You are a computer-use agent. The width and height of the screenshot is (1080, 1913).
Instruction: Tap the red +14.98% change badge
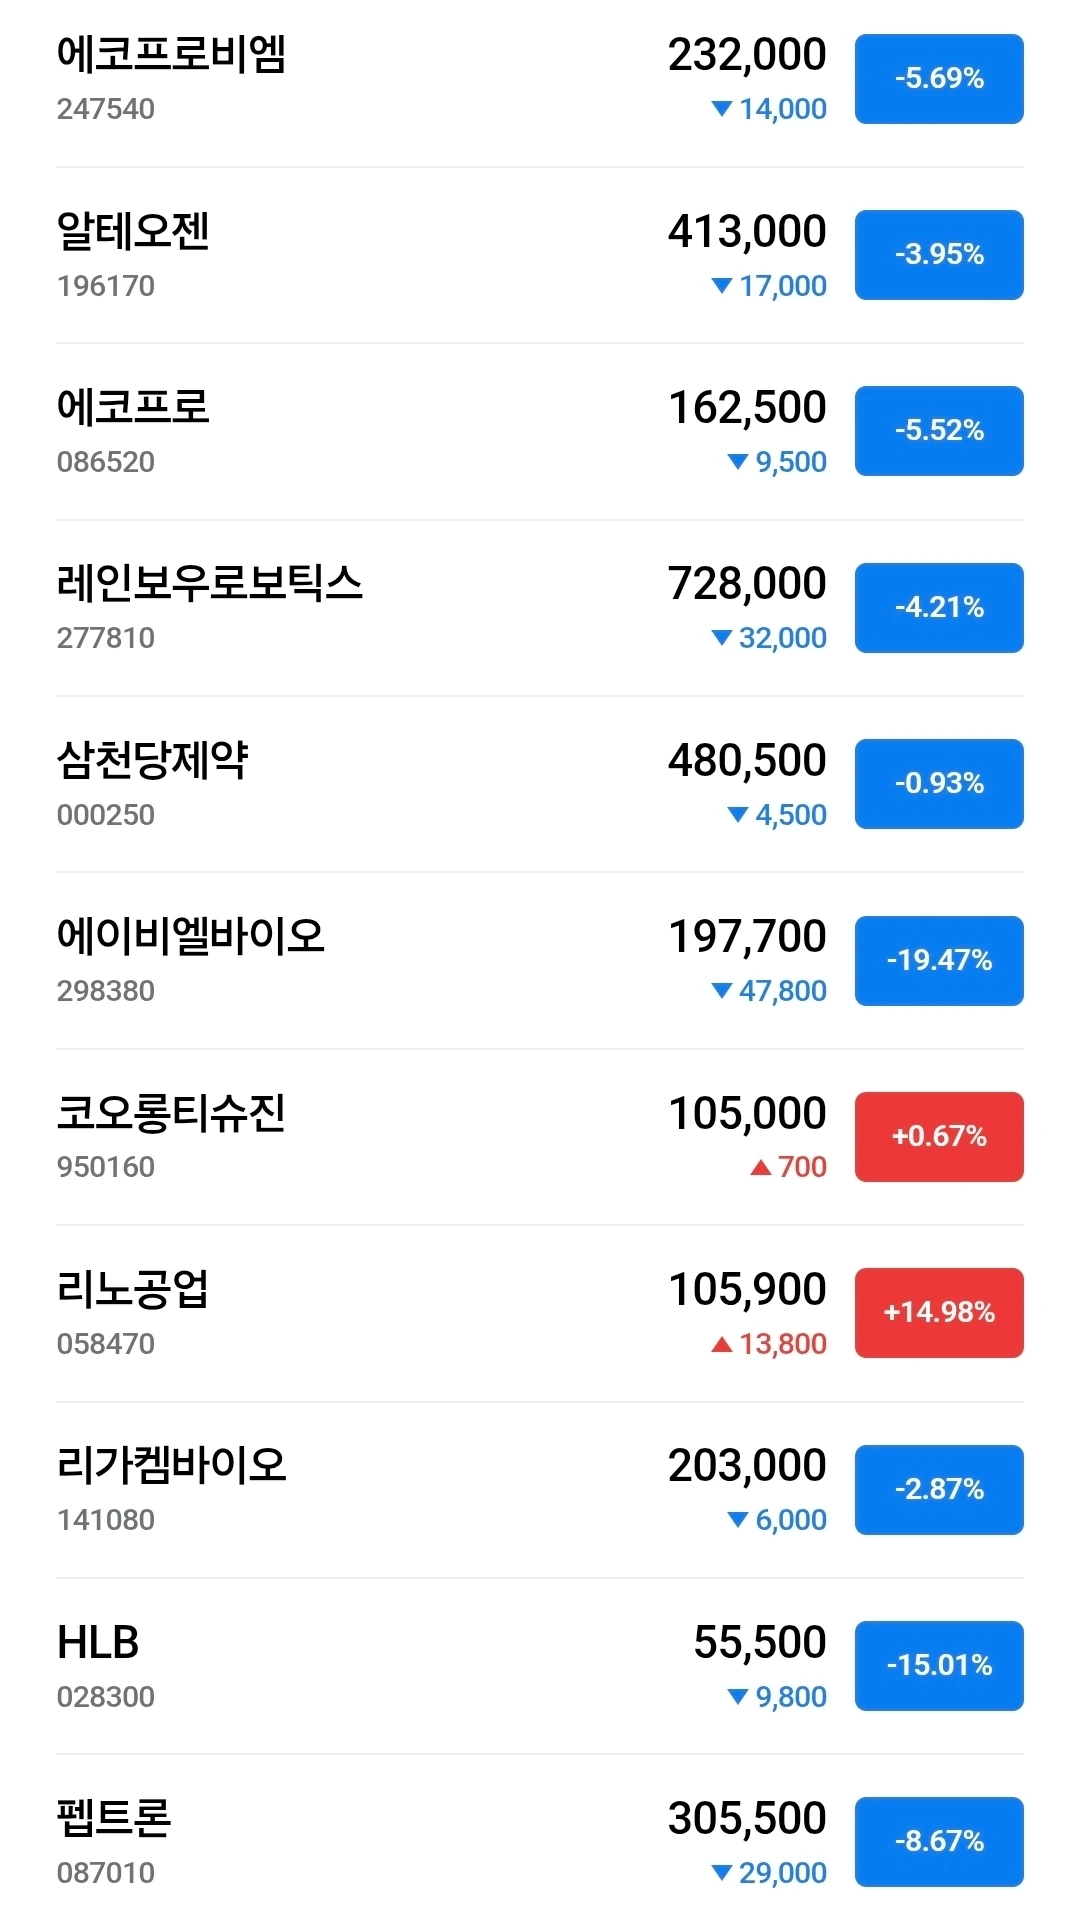tap(939, 1313)
